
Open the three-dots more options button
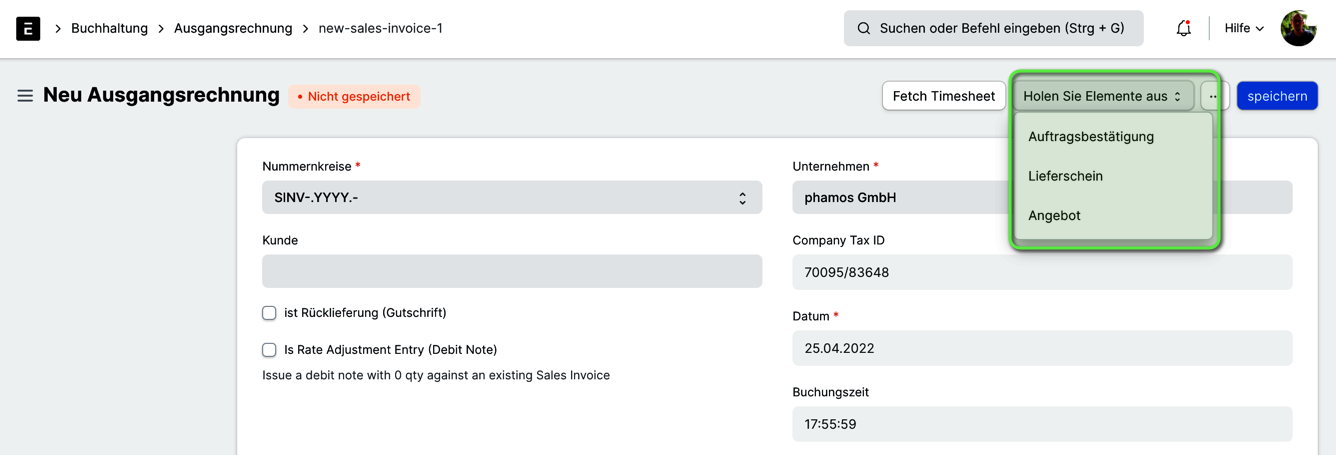tap(1214, 96)
